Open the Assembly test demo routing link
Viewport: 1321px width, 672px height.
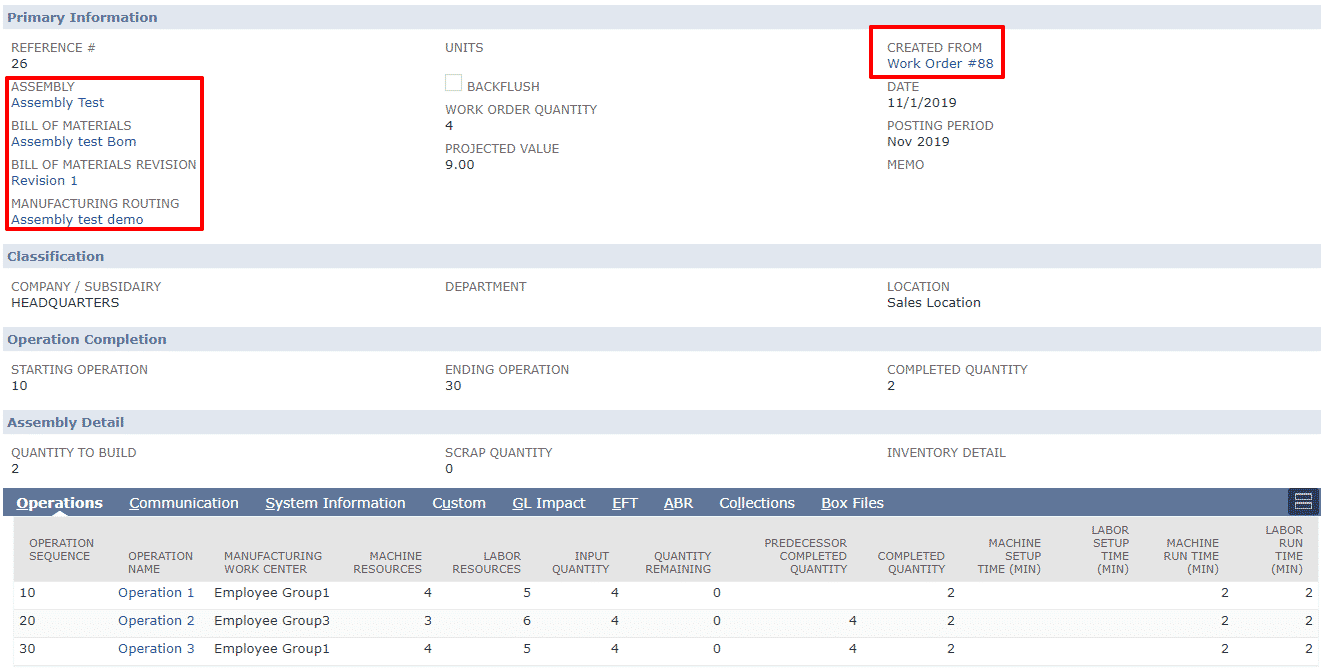coord(77,220)
